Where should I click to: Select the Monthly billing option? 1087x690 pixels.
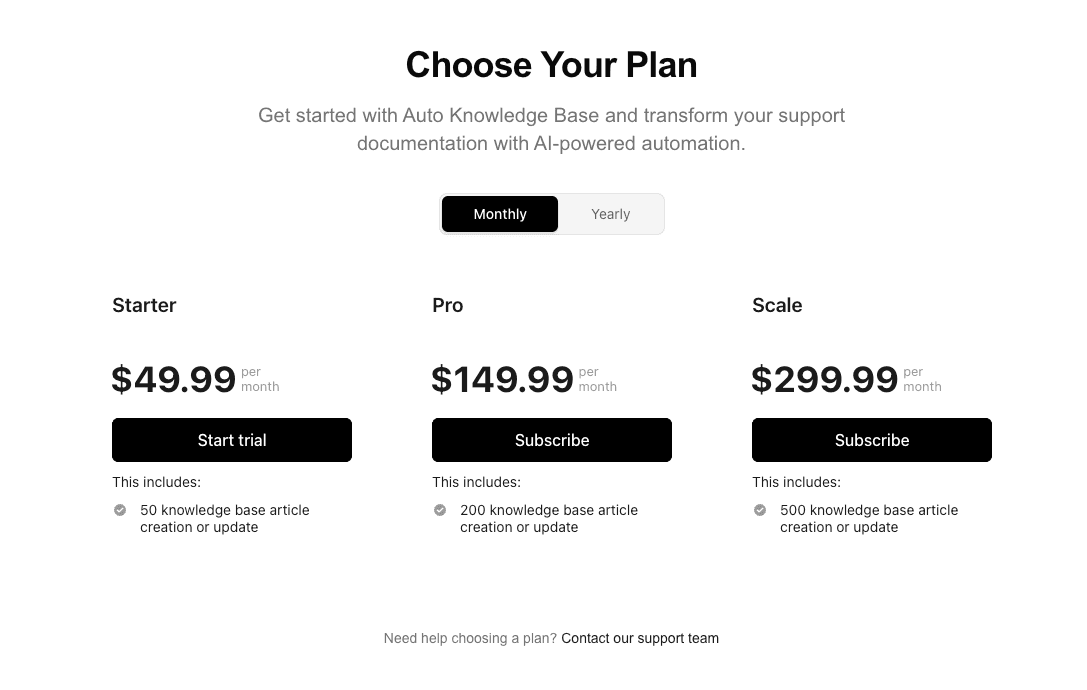pos(500,213)
